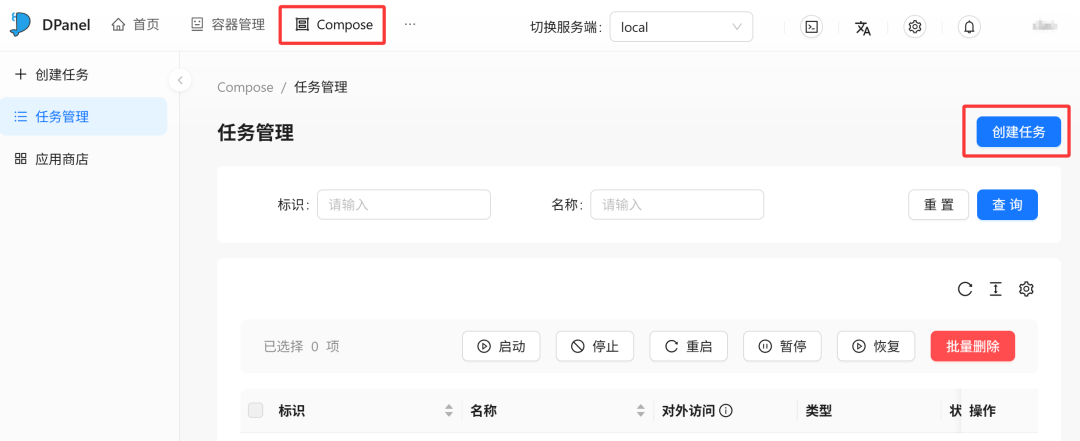Click the DPanel logo icon

(x=20, y=25)
